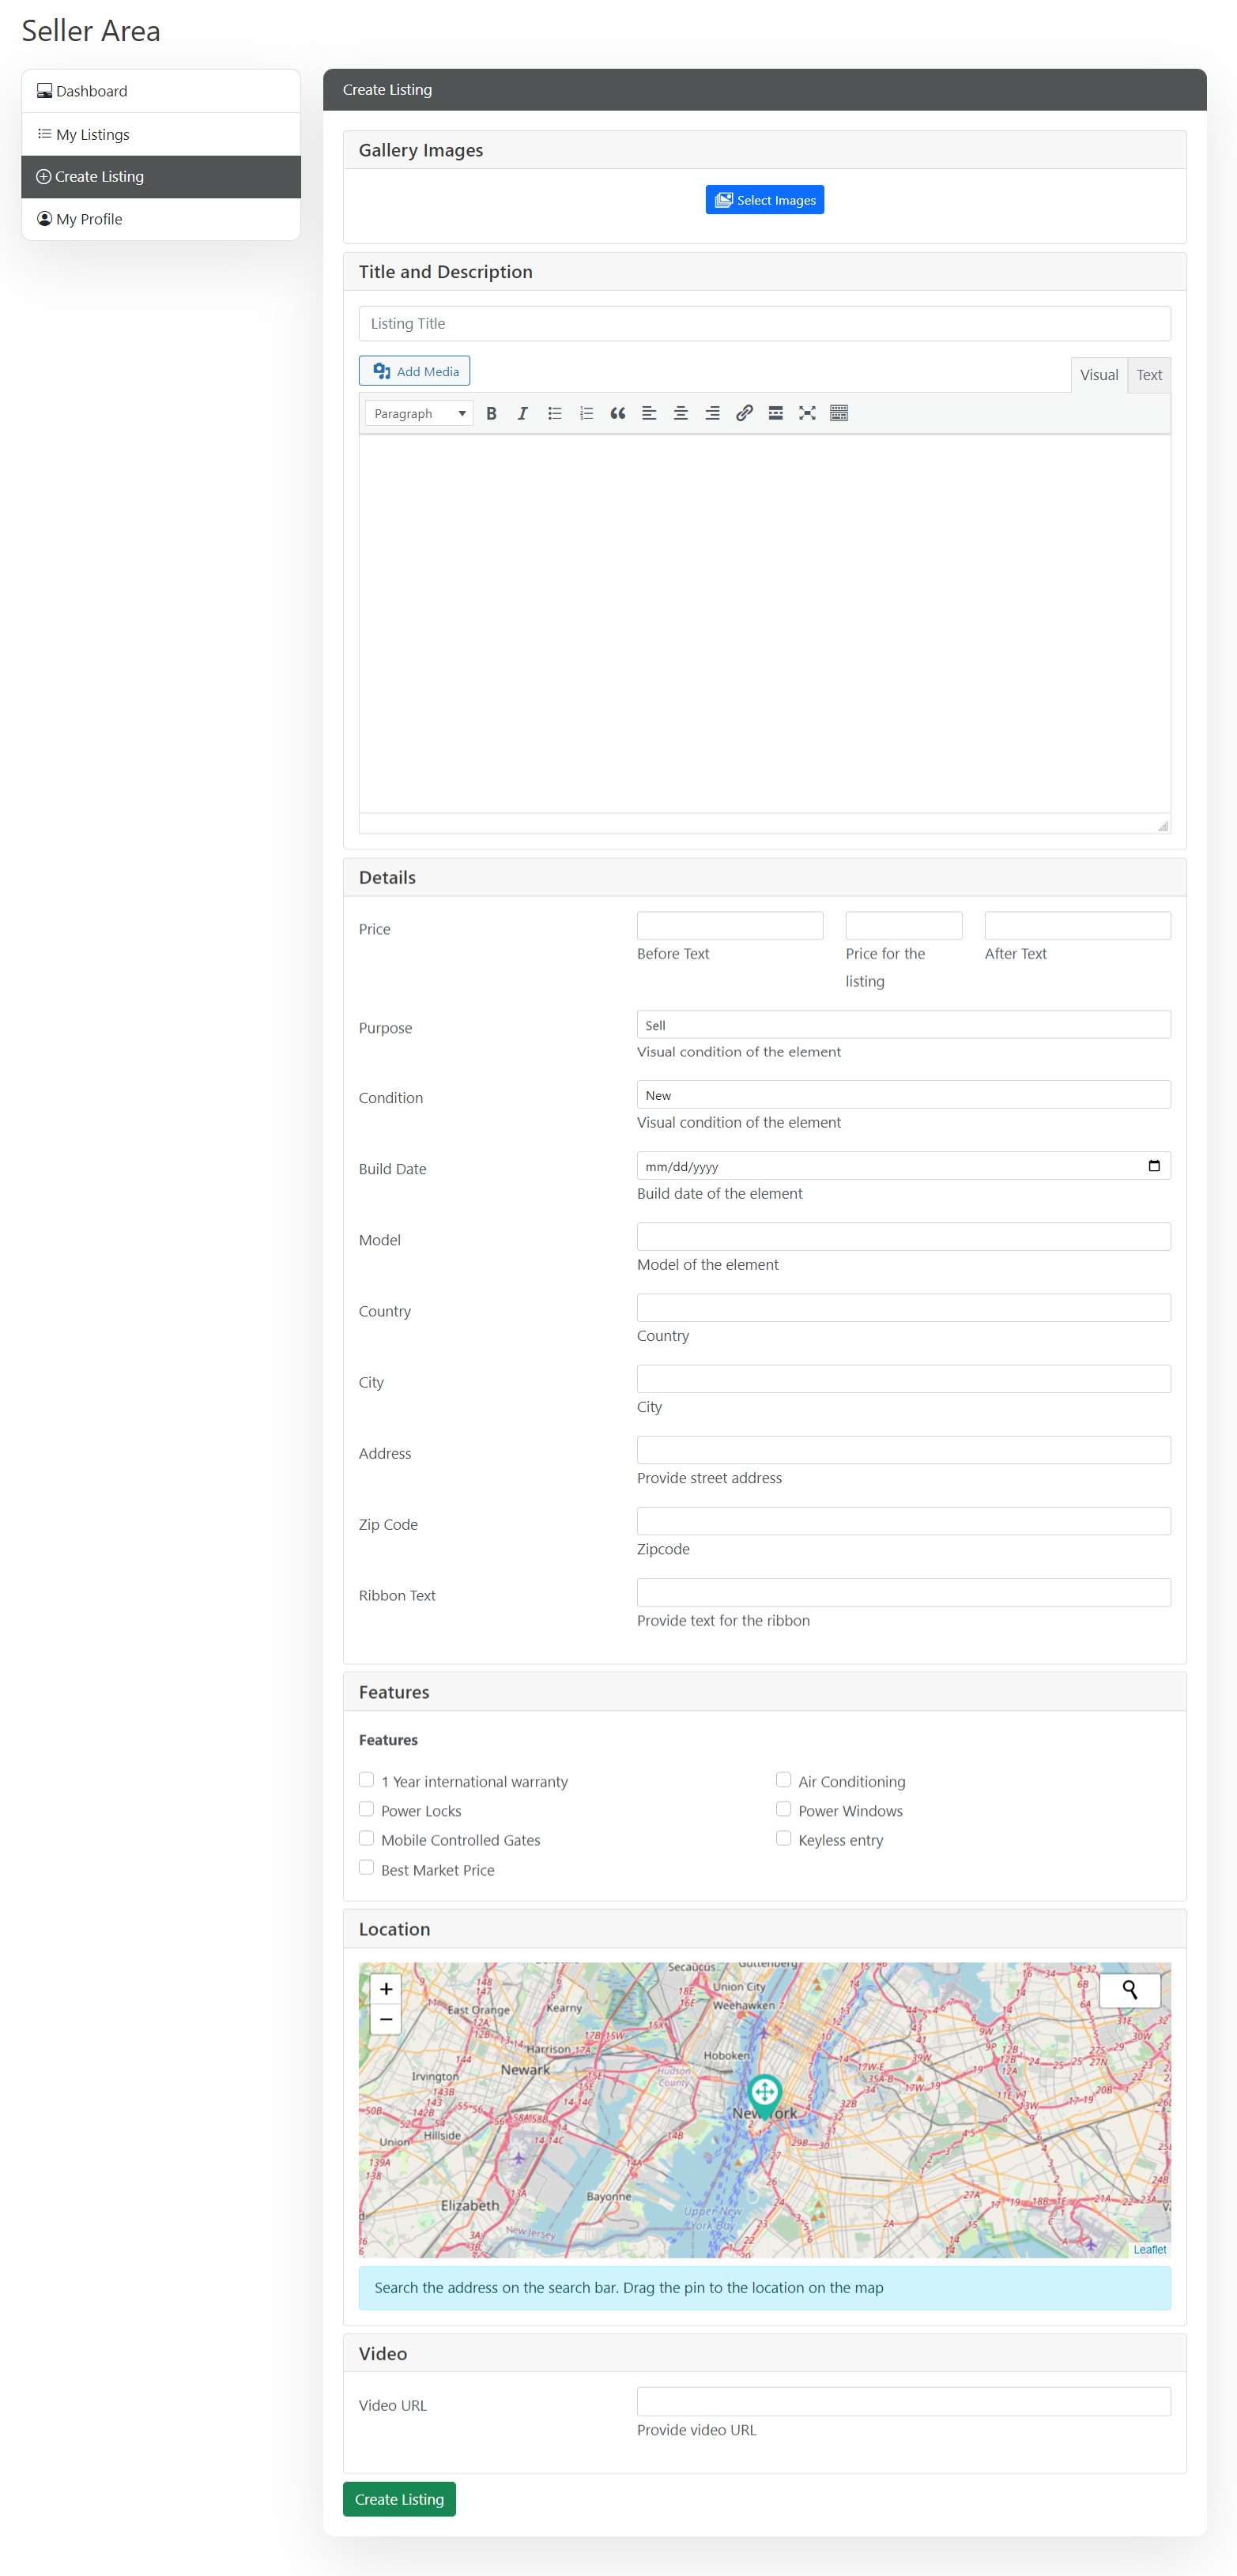Screen dimensions: 1237x2576
Task: Focus the price Before Text field
Action: (730, 926)
